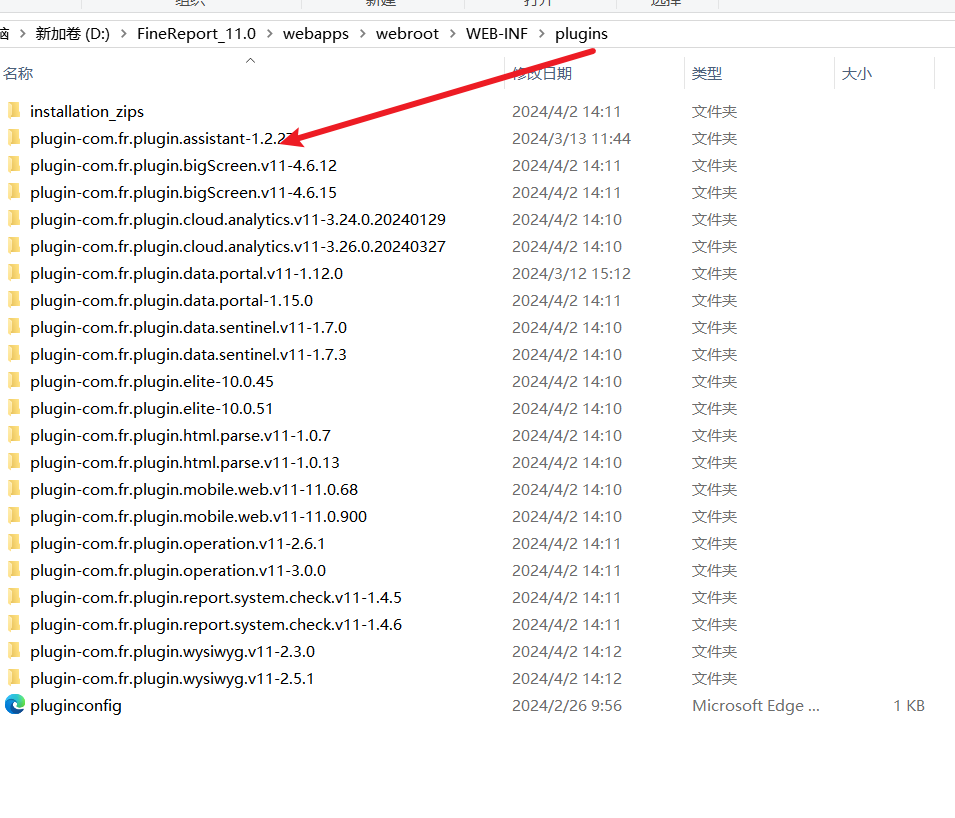The image size is (955, 818).
Task: Select folder icon of wysiwyg.v11-2.5.1
Action: point(14,678)
